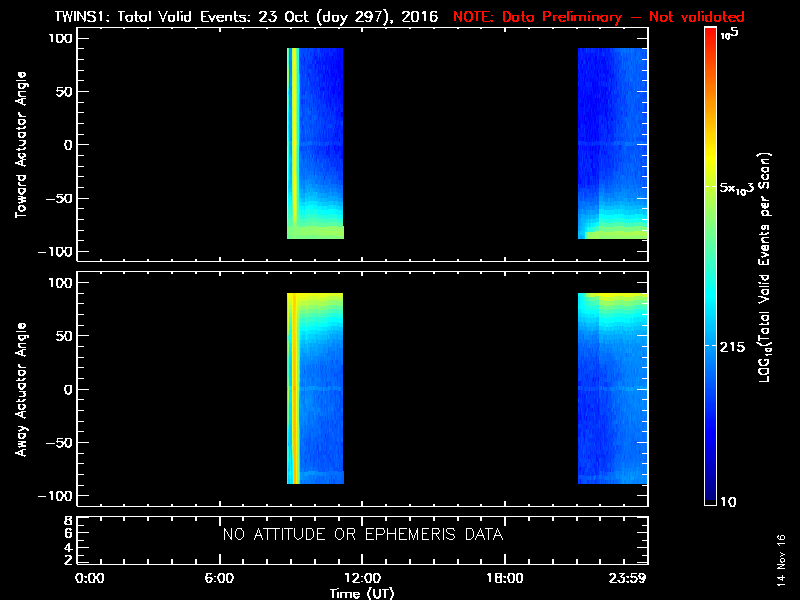Click the "0" tick label on Toward panel
Viewport: 800px width, 600px height.
click(68, 145)
